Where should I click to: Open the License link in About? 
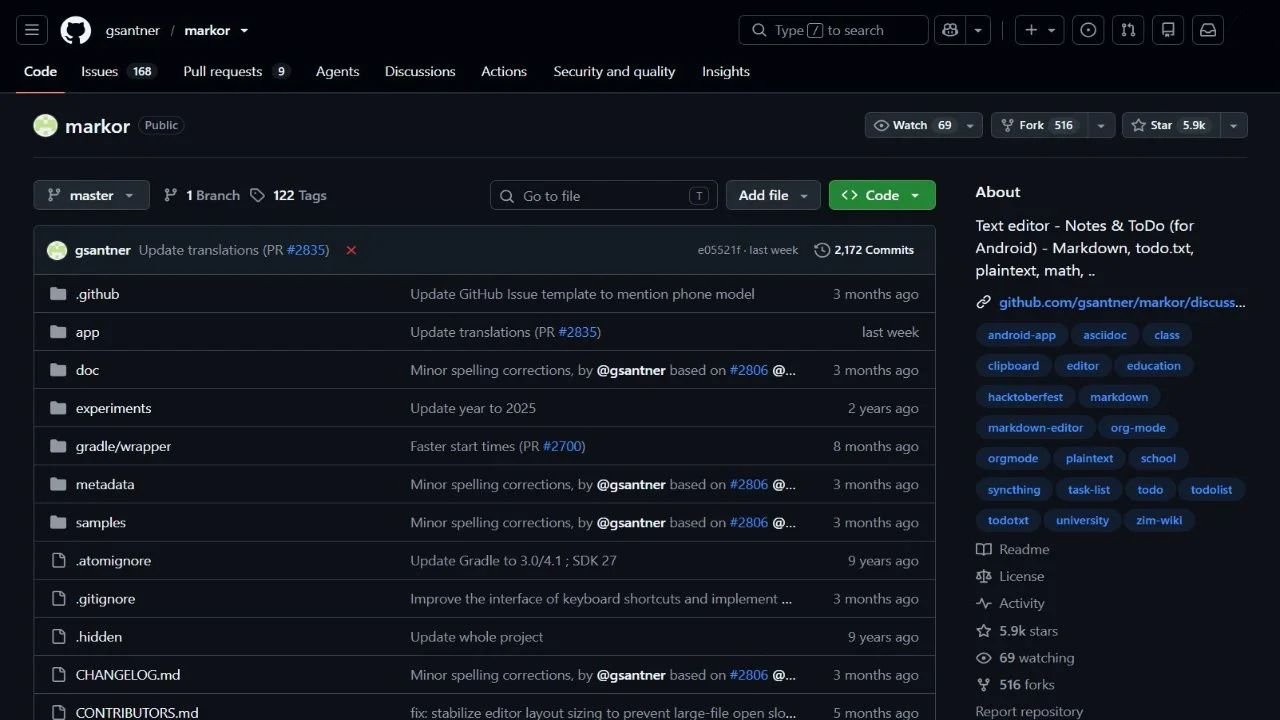(1010, 576)
